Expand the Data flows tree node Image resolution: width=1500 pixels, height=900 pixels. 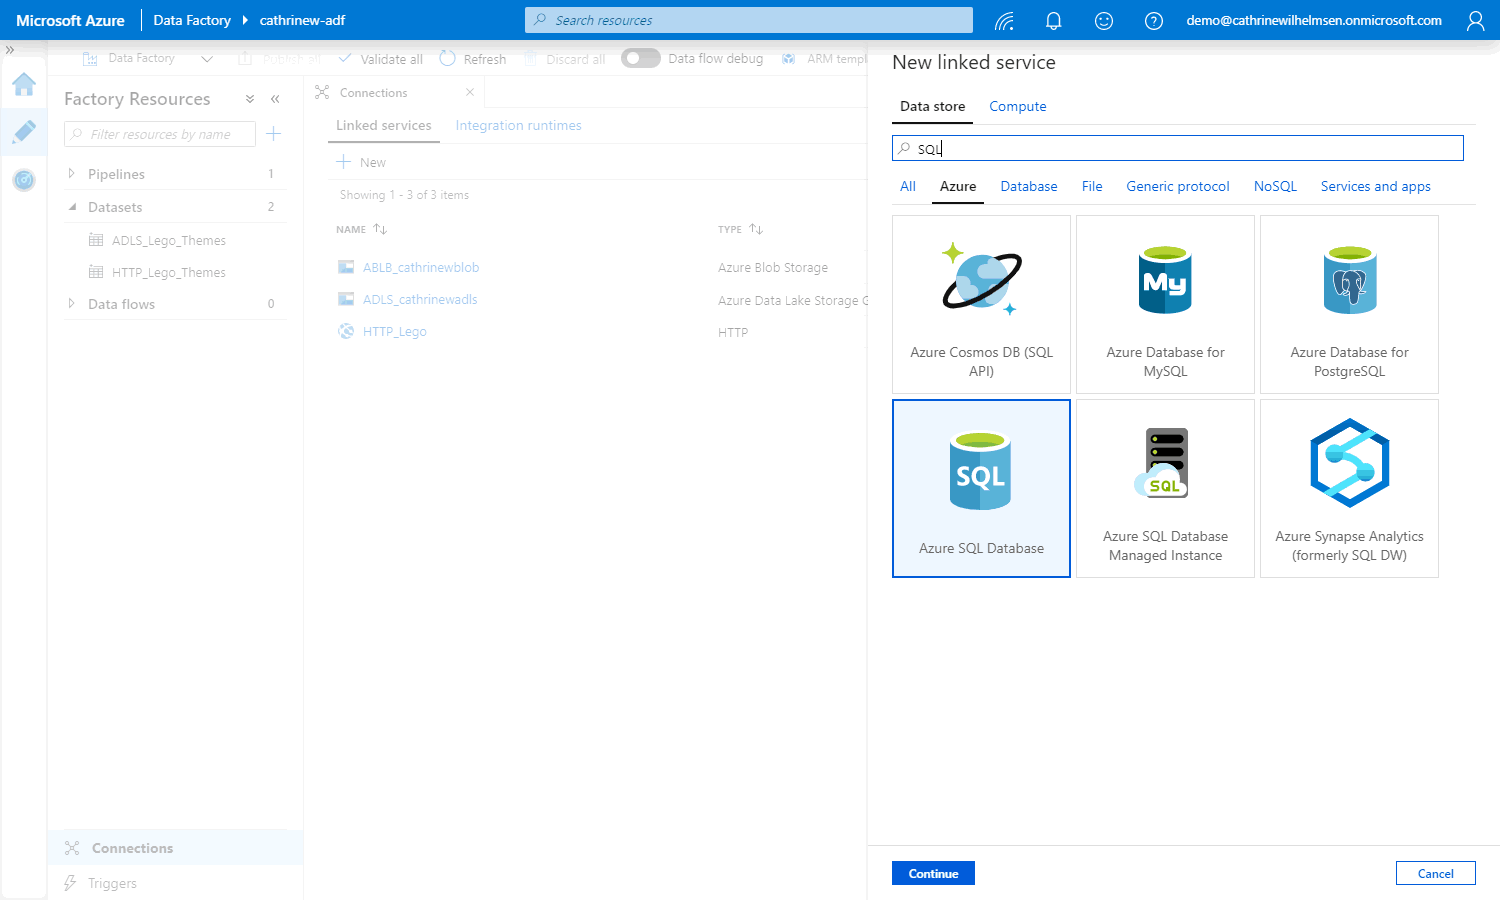(x=71, y=304)
